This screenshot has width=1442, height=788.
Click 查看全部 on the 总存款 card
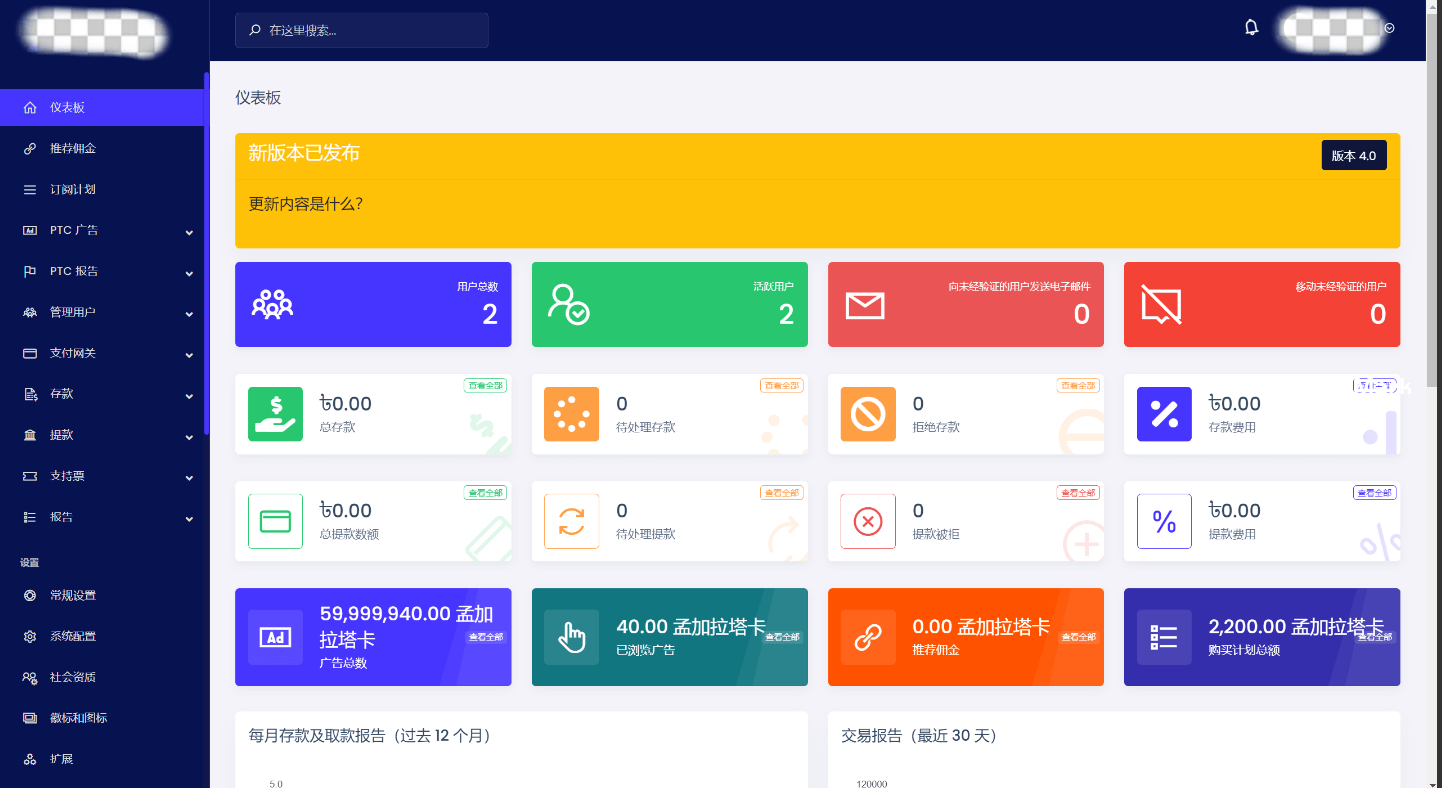[485, 386]
